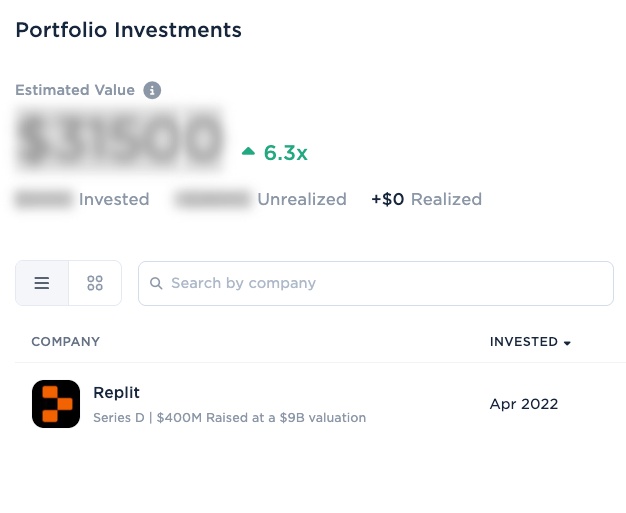Switch to grid view layout
Viewport: 626px width, 513px height.
point(95,283)
